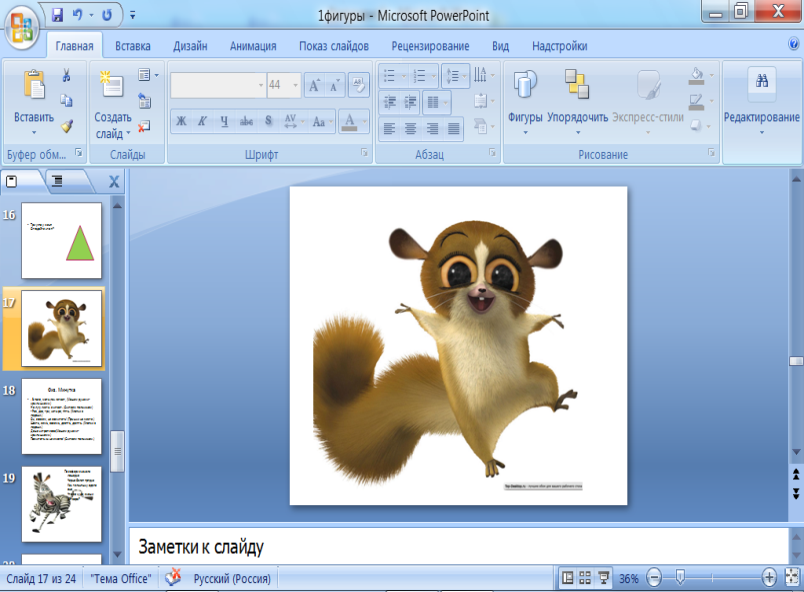Decrease the list indent level
The width and height of the screenshot is (804, 592).
tap(390, 102)
